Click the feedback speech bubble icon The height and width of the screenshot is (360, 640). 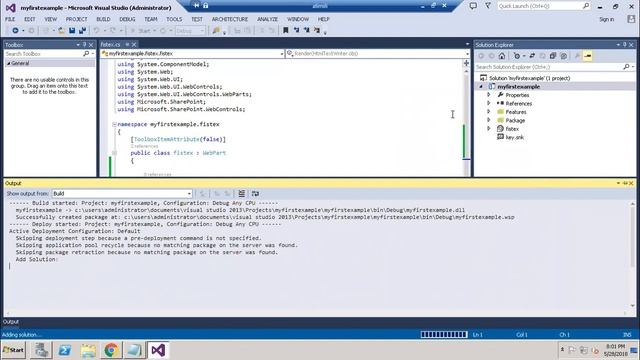[x=473, y=6]
